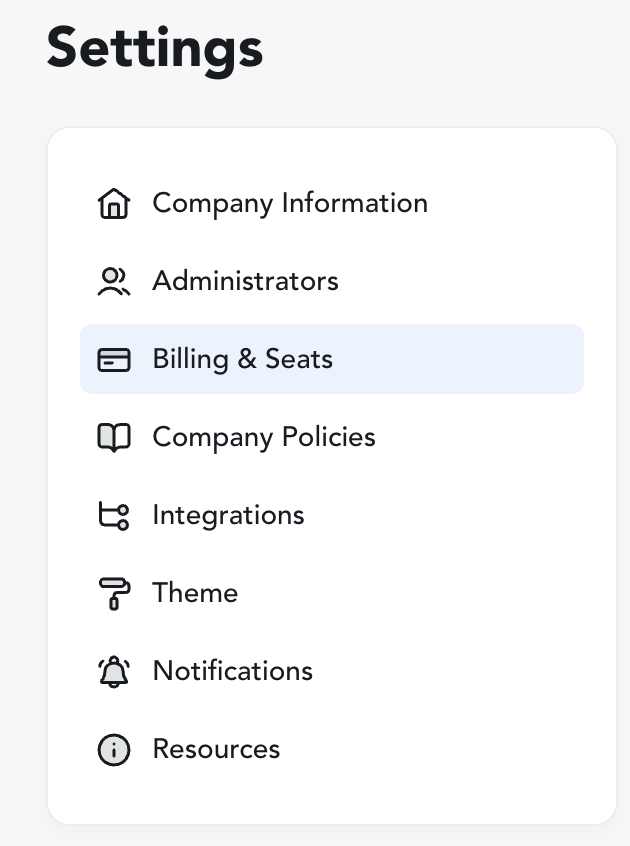
Task: Open the Notifications text entry
Action: [232, 671]
